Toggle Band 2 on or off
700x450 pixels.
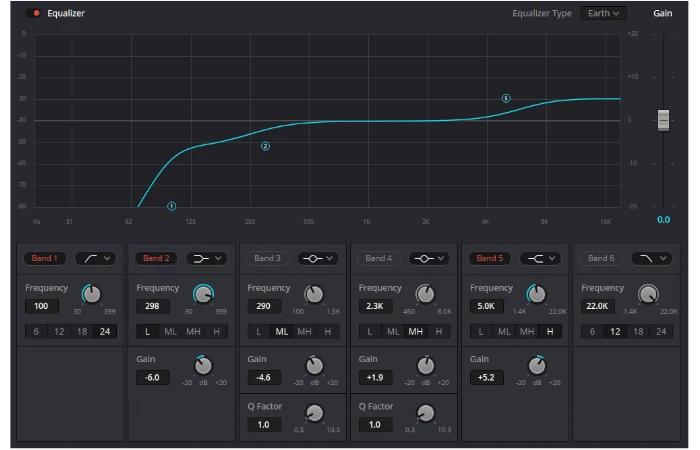pos(156,258)
